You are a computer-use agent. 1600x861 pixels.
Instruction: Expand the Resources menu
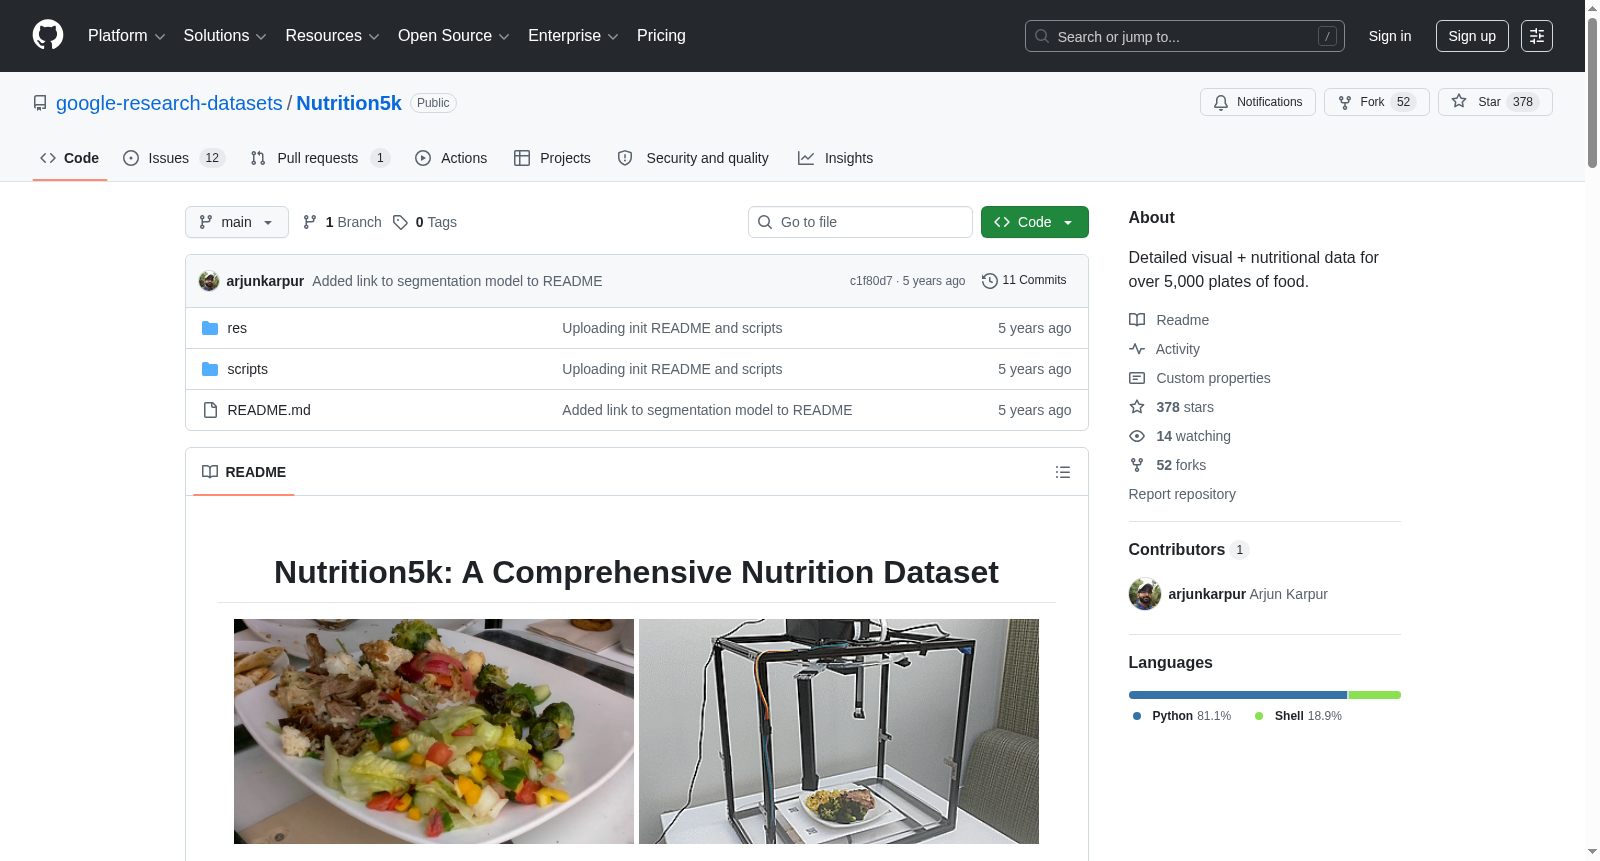click(332, 36)
